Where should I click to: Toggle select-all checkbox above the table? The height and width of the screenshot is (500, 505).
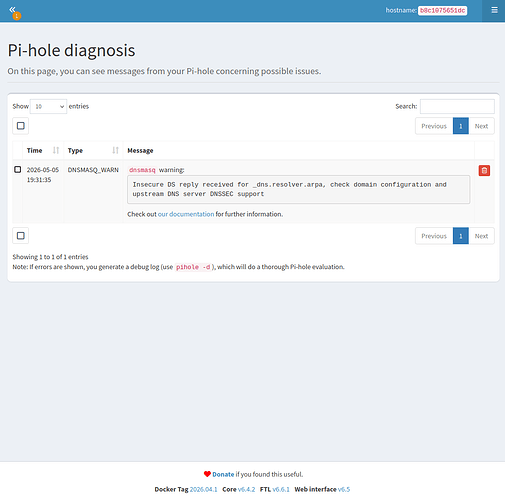coord(21,126)
